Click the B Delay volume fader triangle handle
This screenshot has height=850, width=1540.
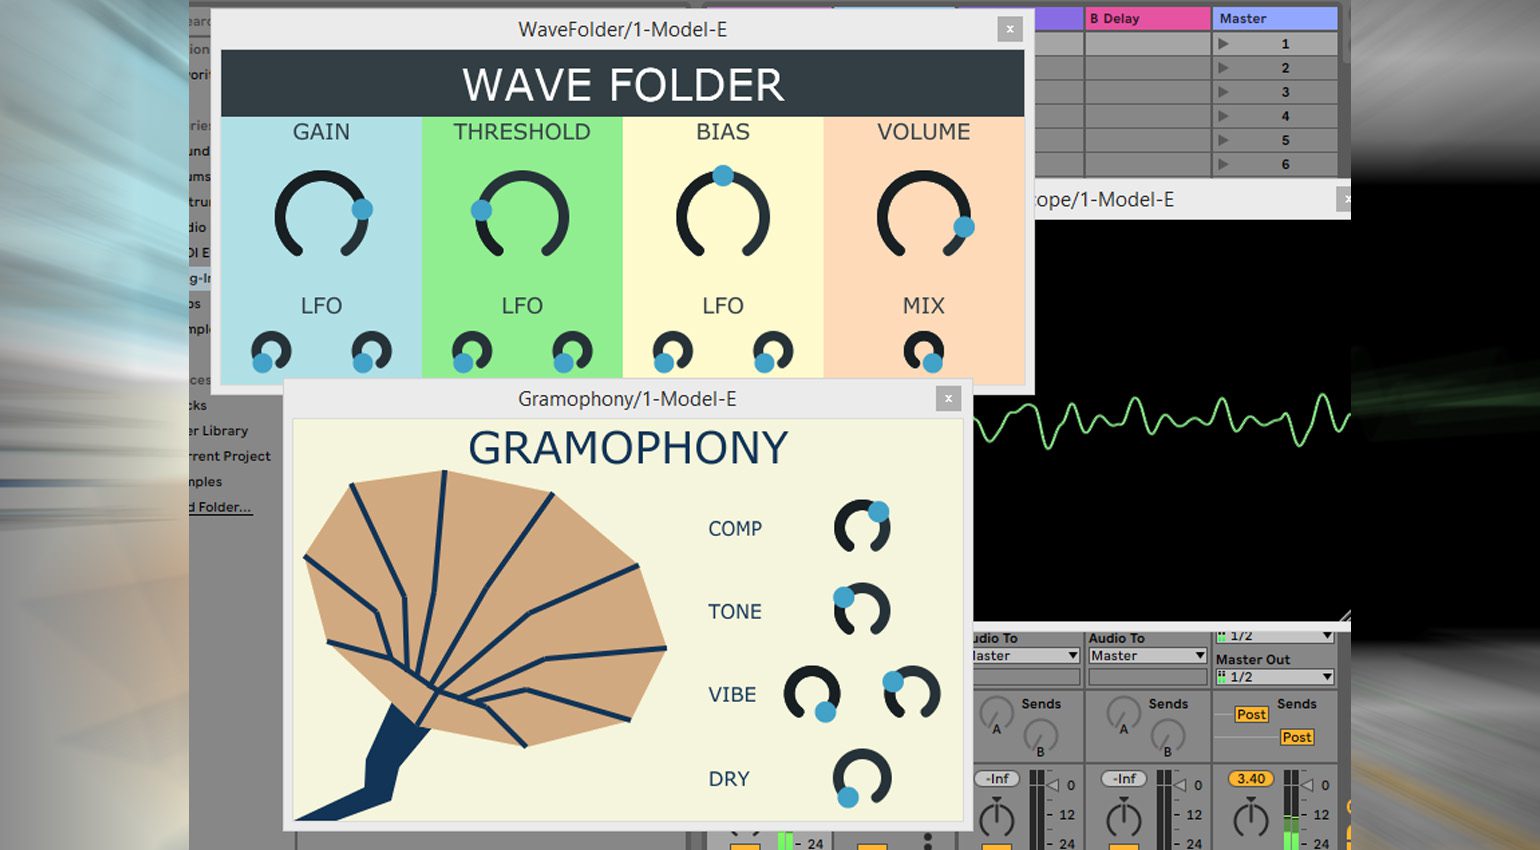tap(1180, 785)
